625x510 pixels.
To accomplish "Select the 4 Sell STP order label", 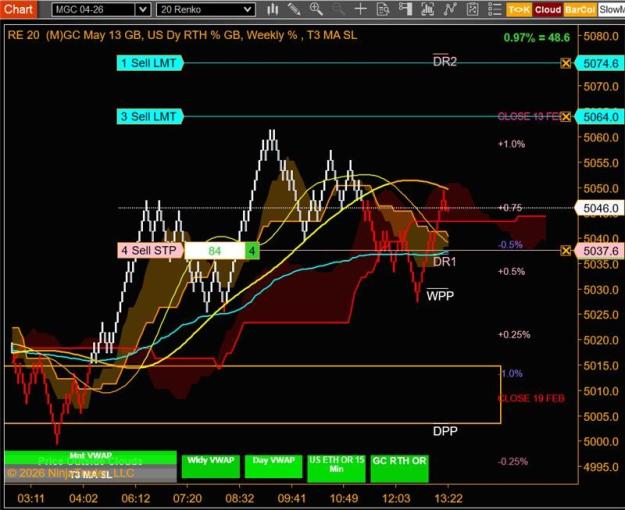I will coord(150,250).
